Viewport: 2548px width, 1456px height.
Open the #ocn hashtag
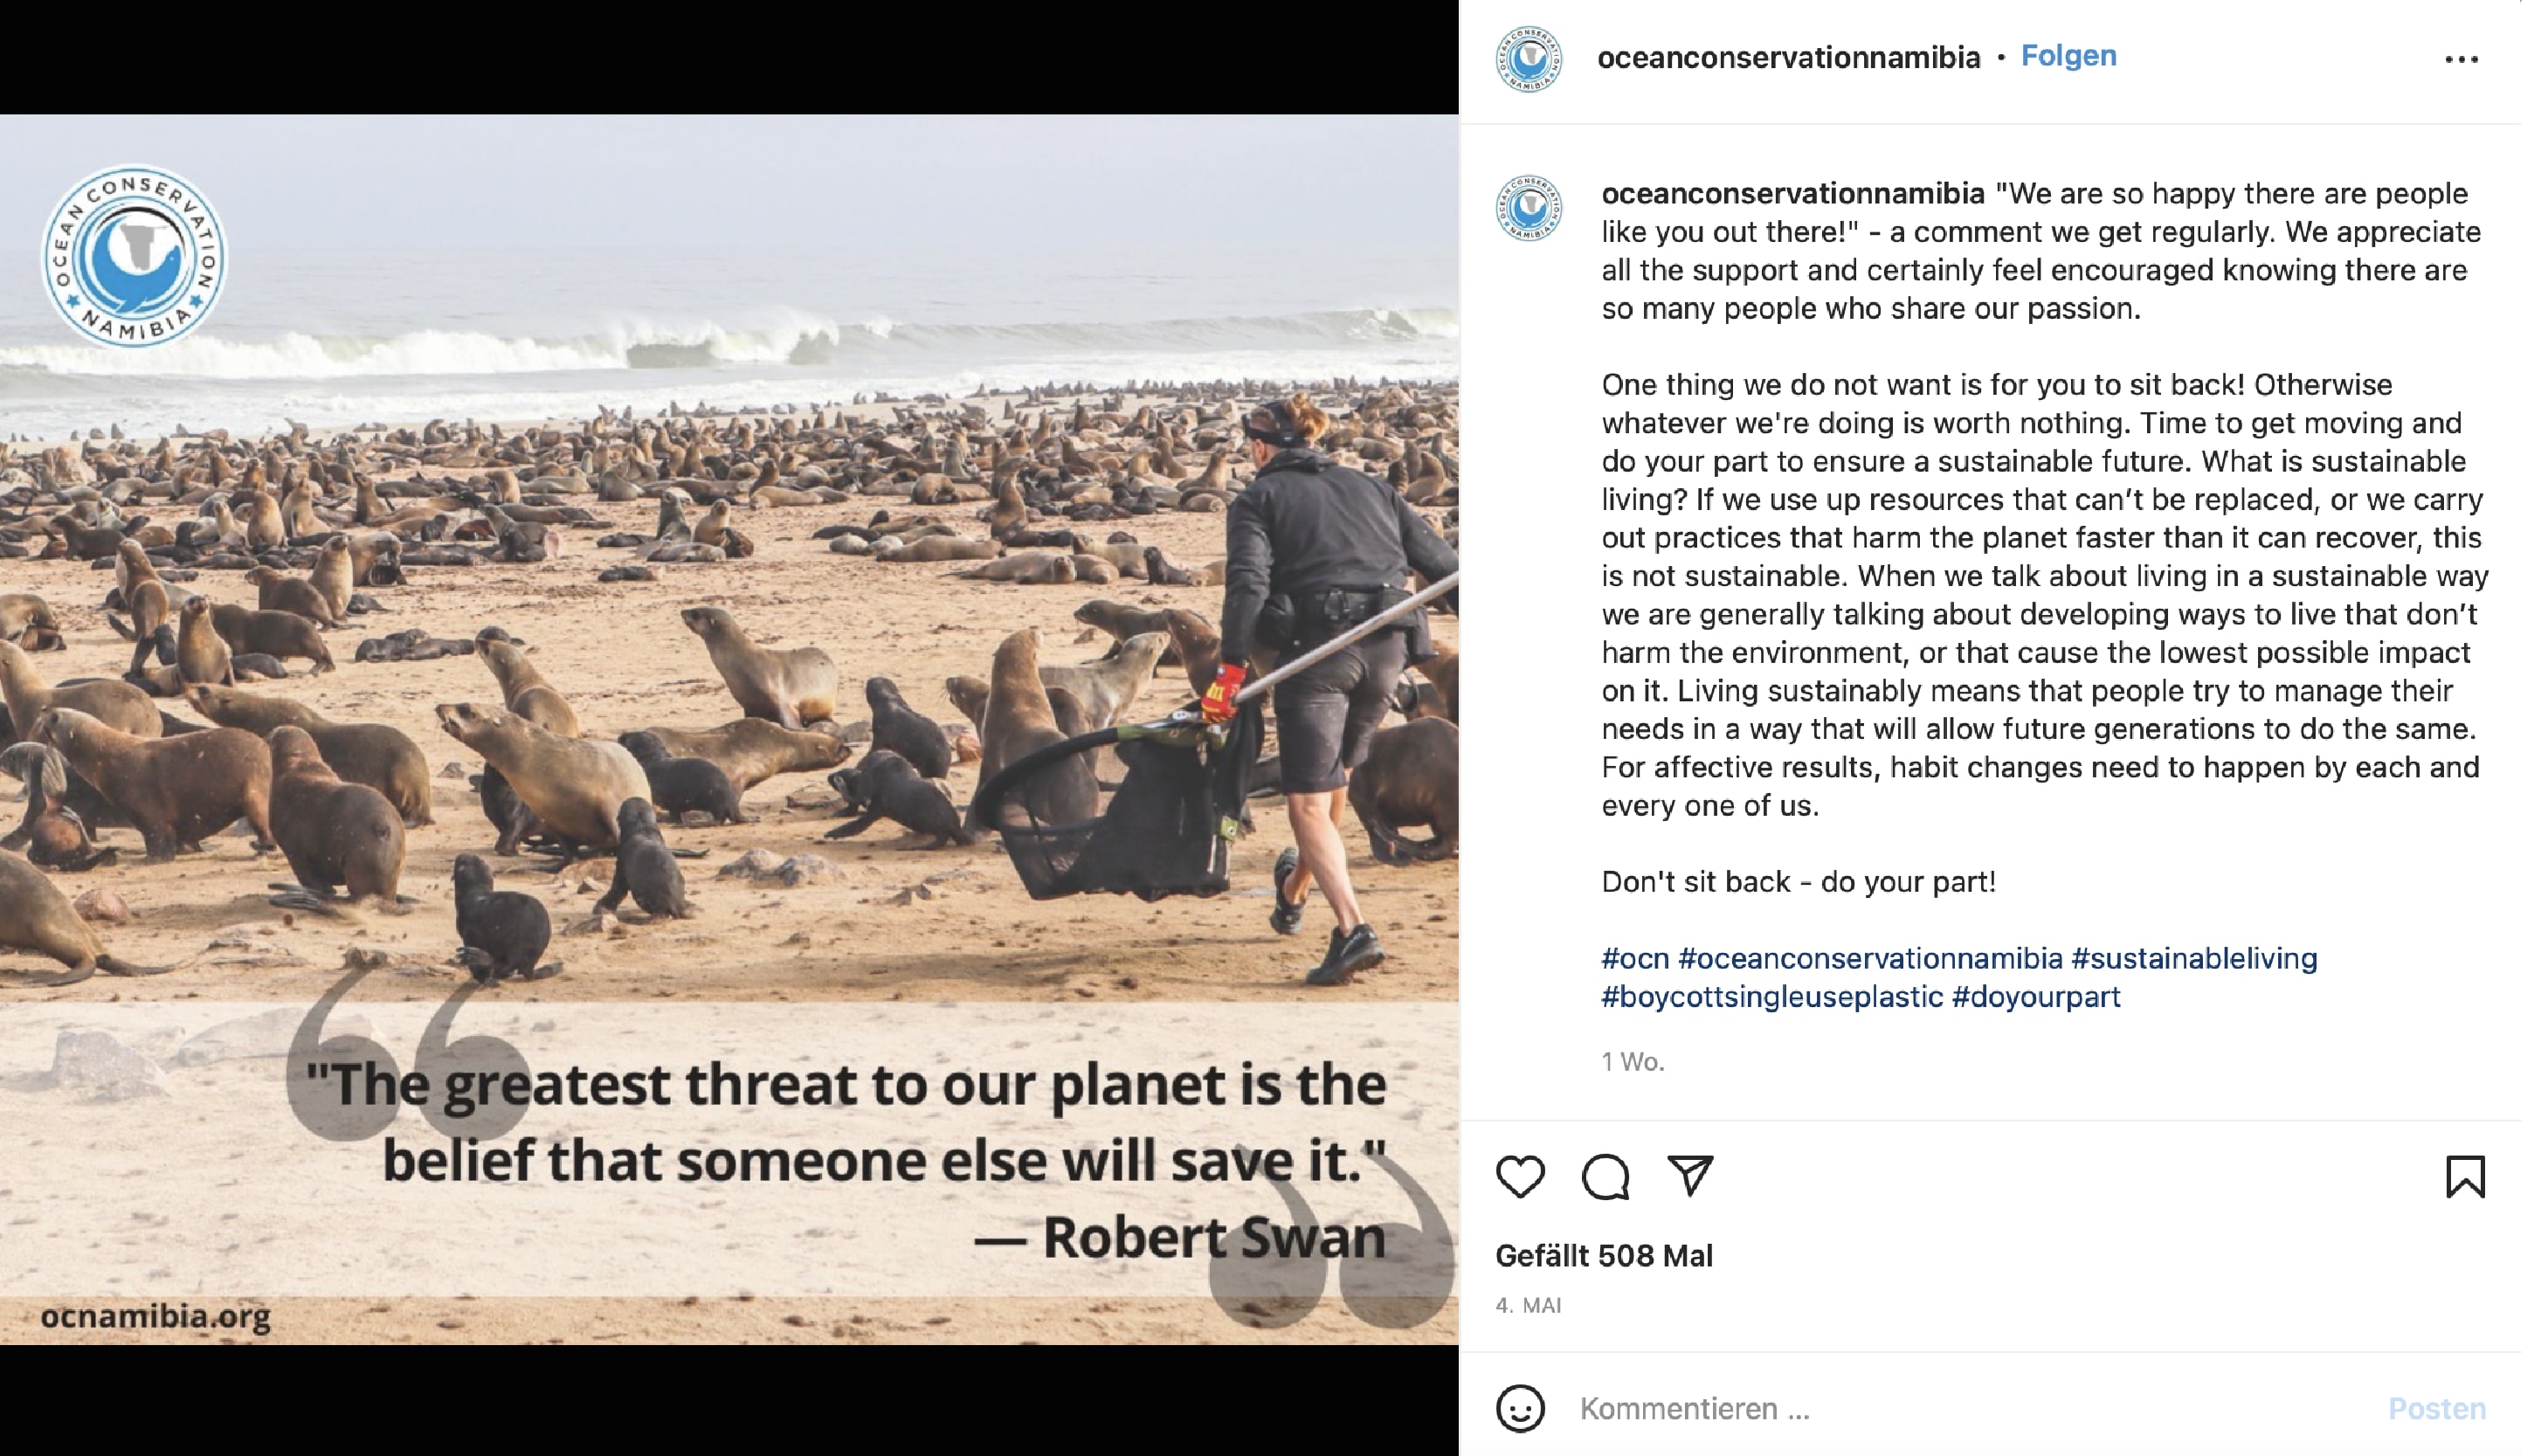[x=1635, y=958]
